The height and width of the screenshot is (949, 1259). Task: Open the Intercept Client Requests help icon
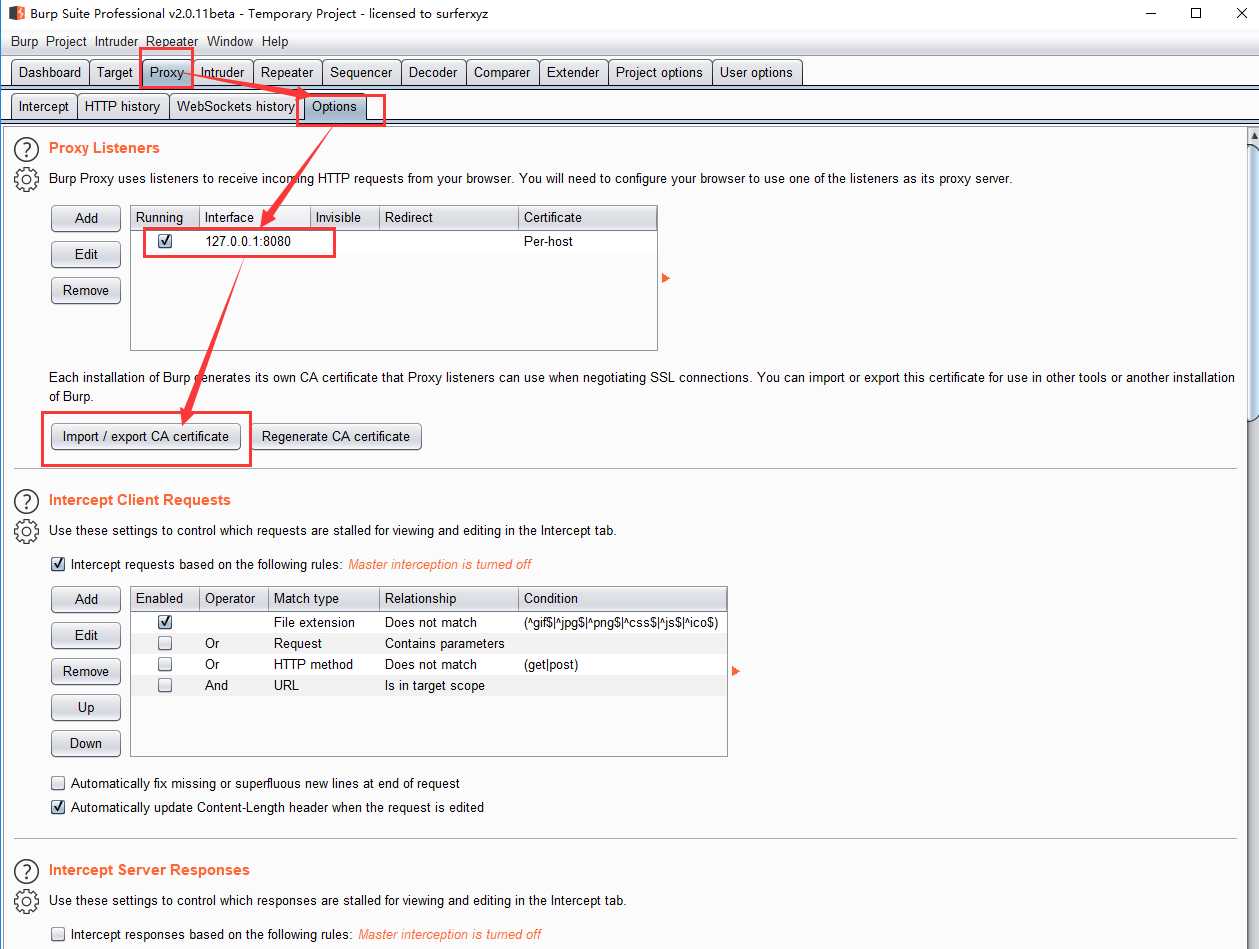point(26,501)
